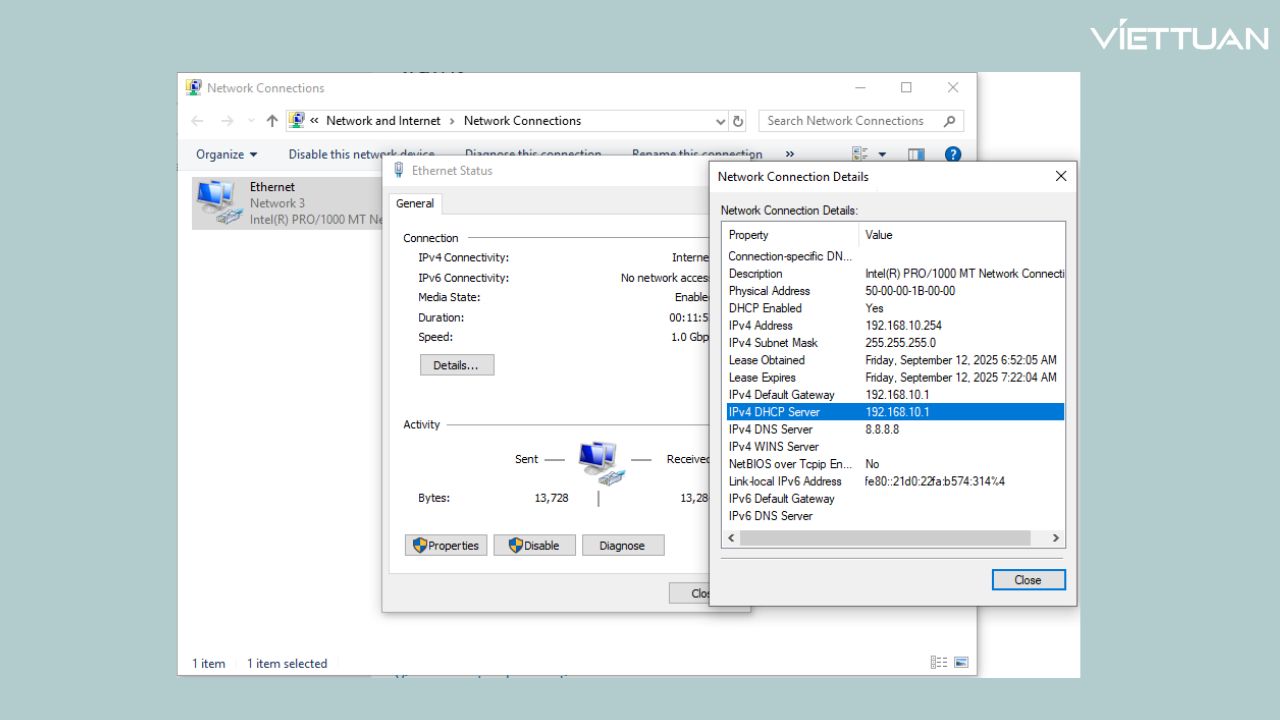Open the Details... button
The image size is (1280, 720).
pos(456,365)
